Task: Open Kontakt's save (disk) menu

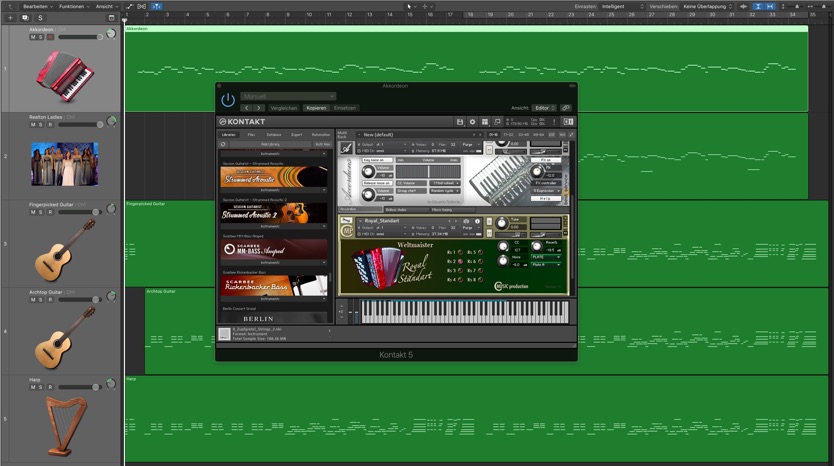Action: click(460, 122)
